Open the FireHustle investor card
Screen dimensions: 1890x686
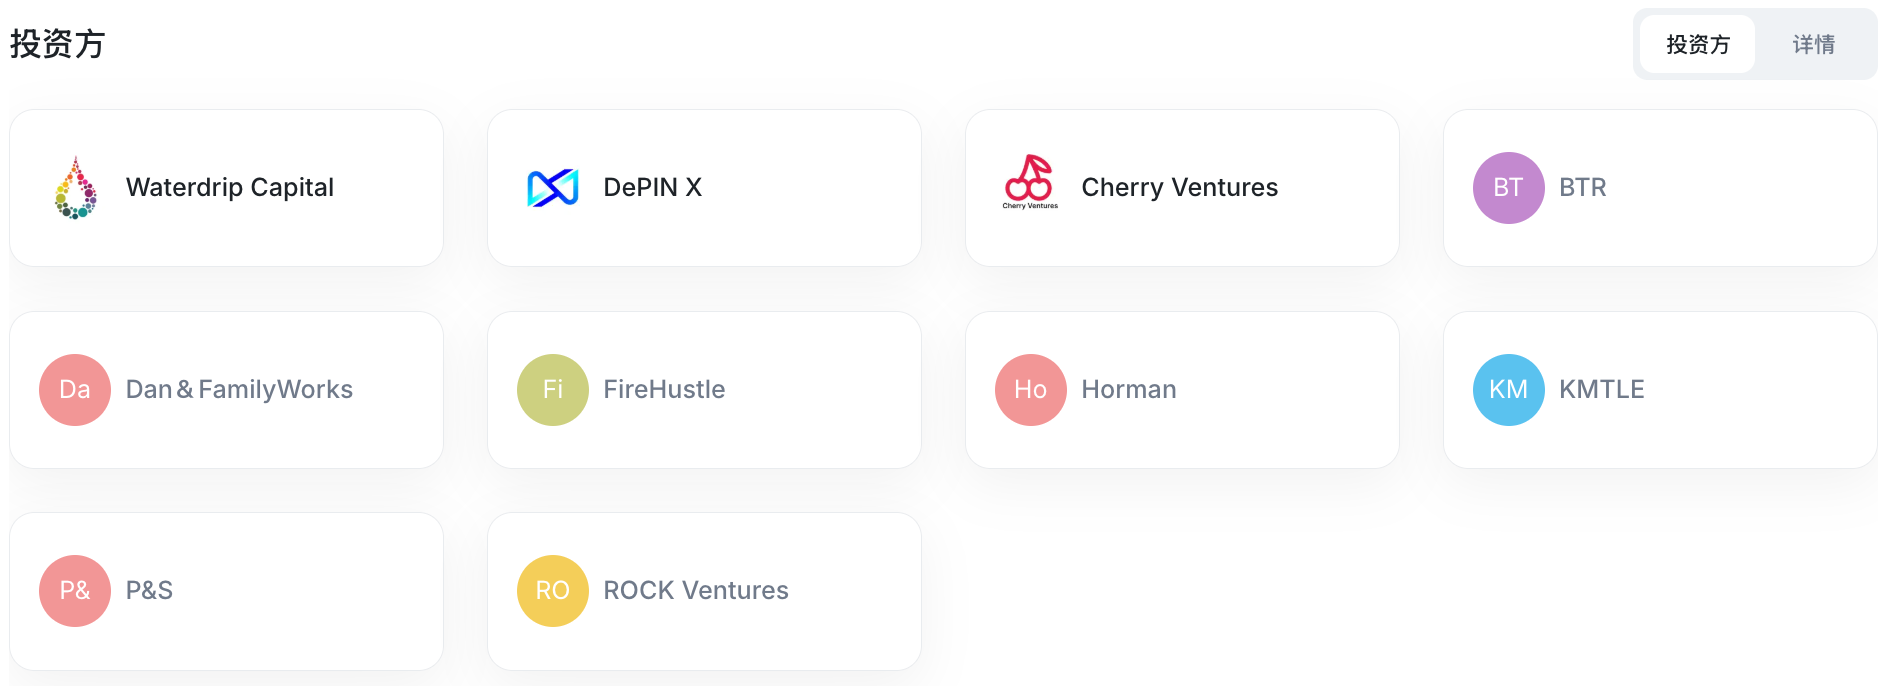click(x=704, y=390)
